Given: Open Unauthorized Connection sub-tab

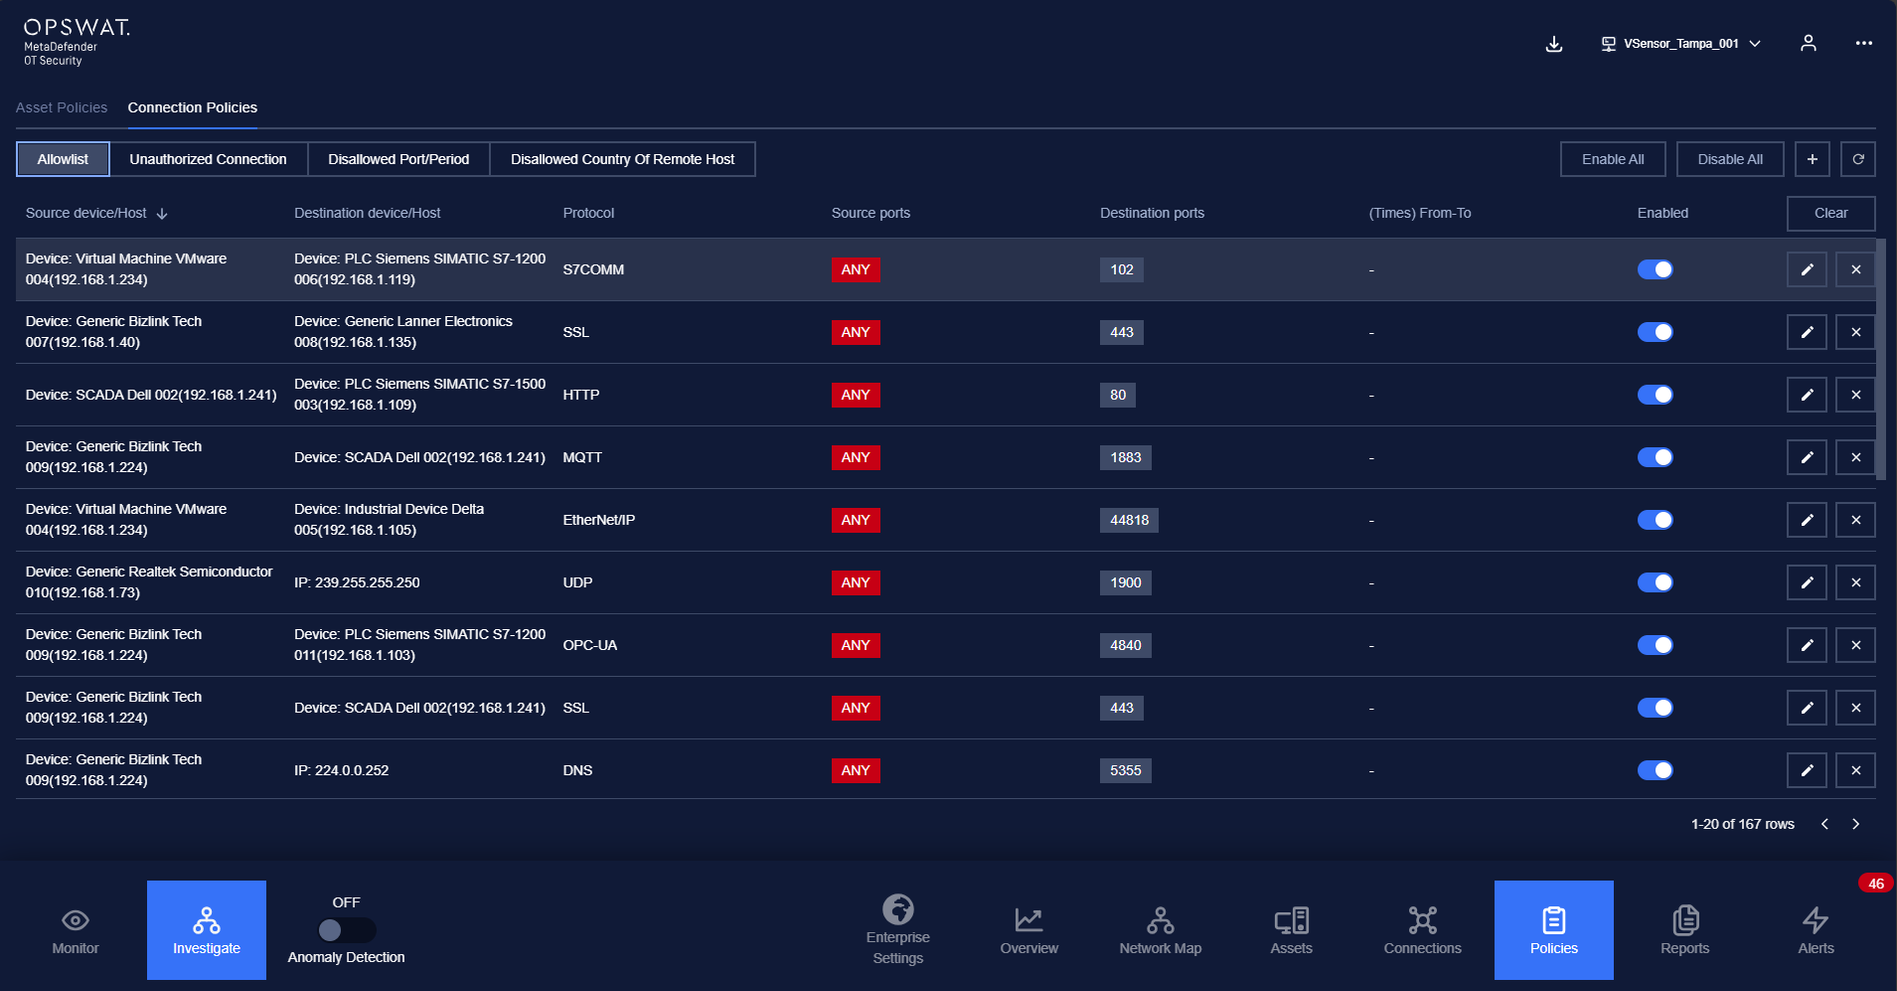Looking at the screenshot, I should coord(208,159).
